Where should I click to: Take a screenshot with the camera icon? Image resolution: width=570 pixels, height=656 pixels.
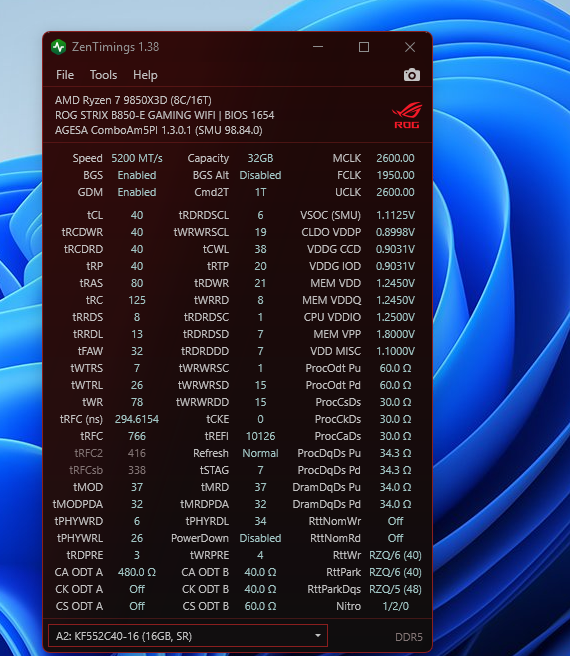point(411,75)
